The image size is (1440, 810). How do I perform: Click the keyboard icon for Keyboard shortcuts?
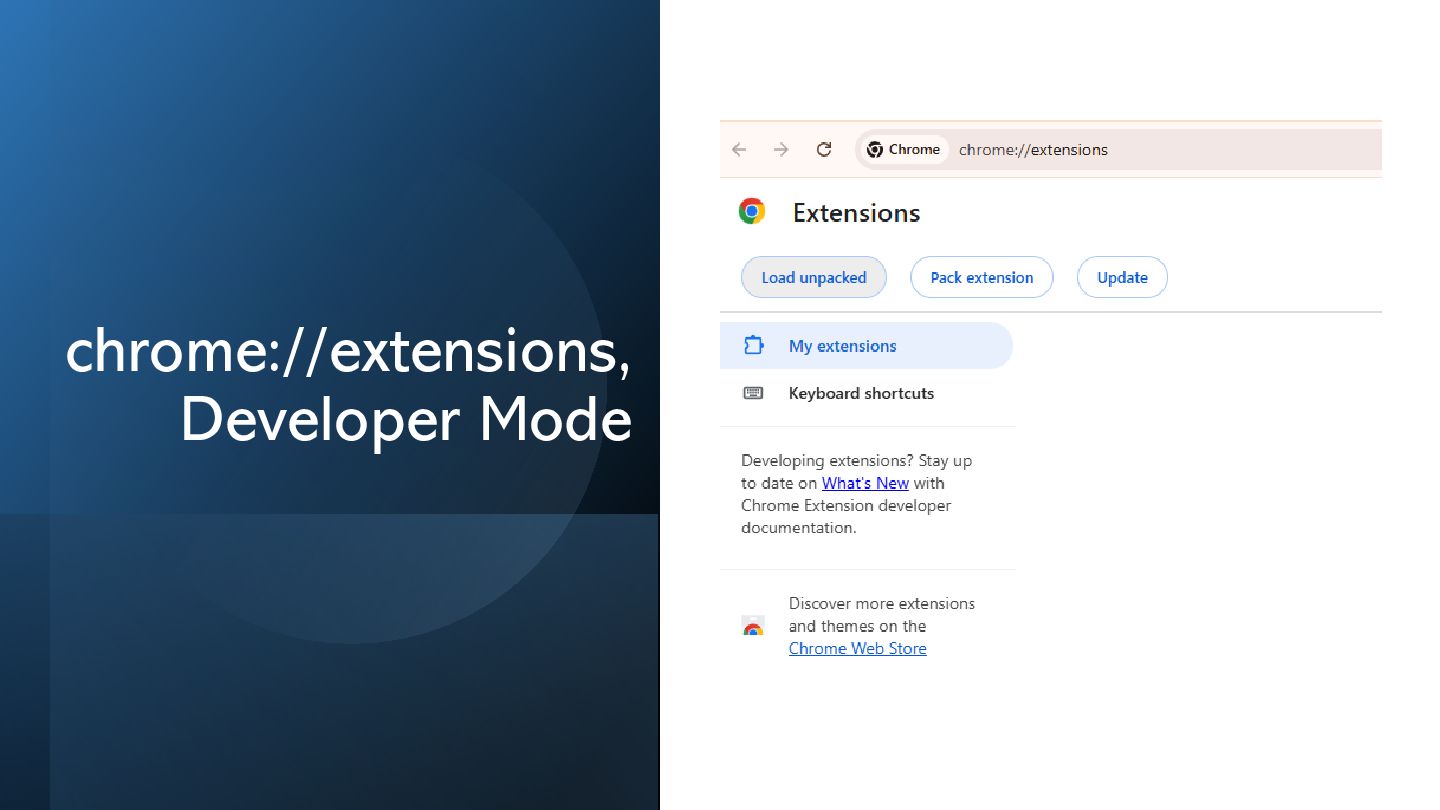[753, 393]
